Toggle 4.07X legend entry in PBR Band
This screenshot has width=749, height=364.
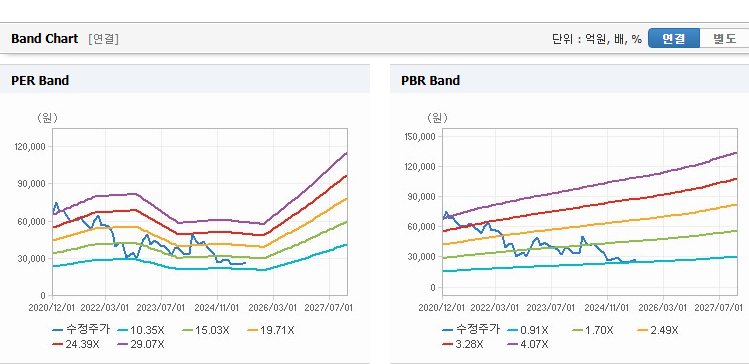[x=528, y=344]
